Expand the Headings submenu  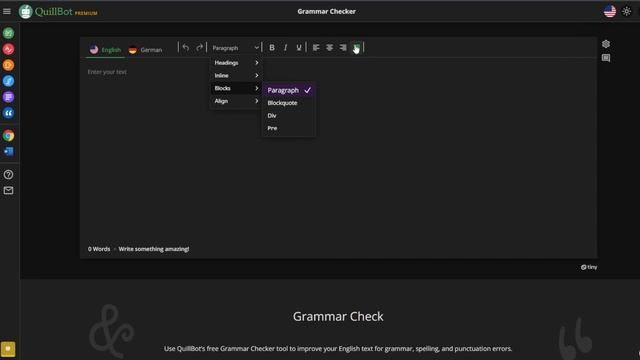[236, 63]
